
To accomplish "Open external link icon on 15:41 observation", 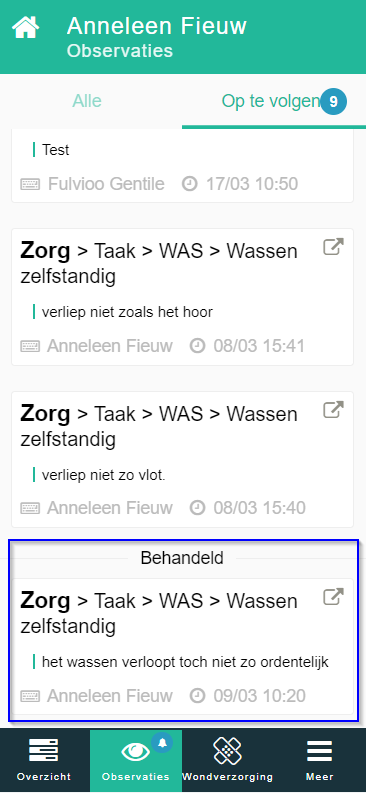I will point(333,247).
